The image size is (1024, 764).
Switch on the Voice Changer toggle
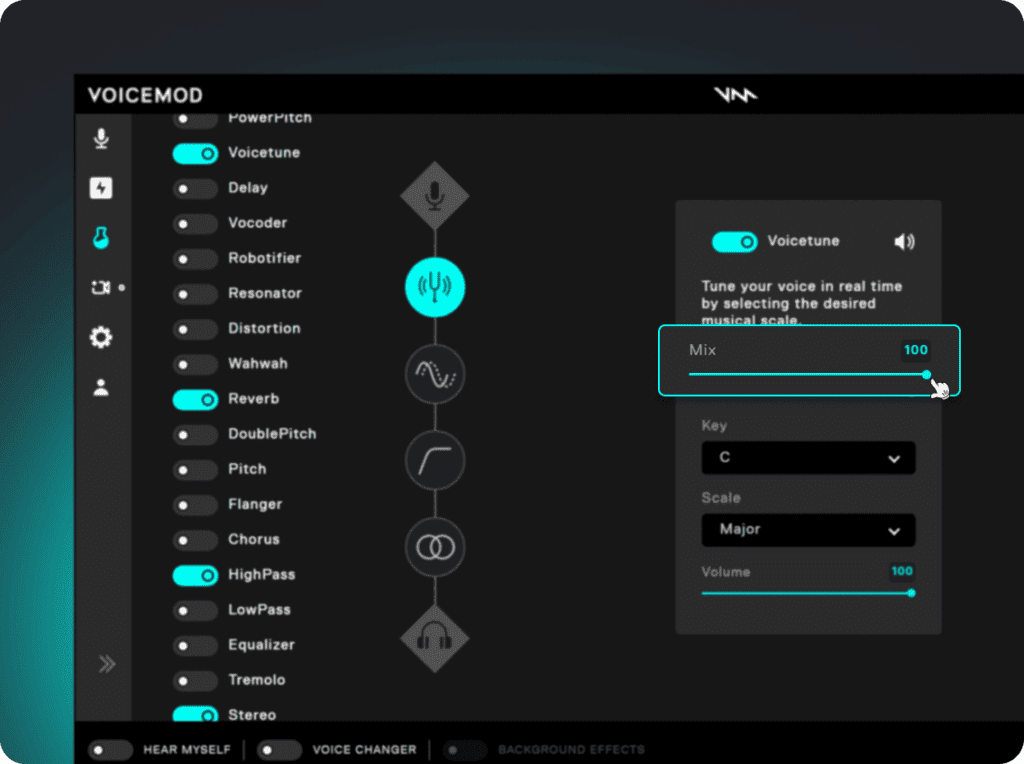pos(279,749)
